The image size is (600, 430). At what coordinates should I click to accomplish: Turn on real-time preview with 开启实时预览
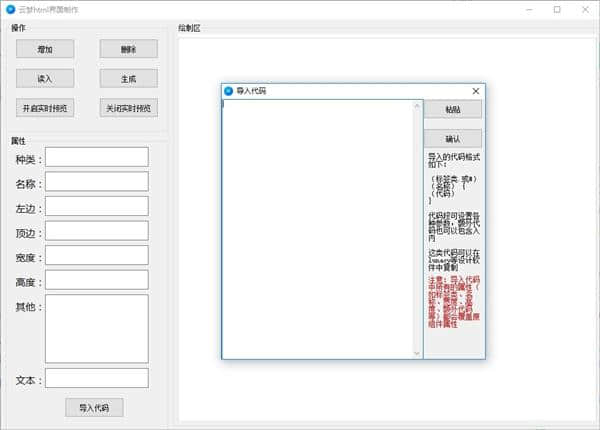(x=45, y=108)
